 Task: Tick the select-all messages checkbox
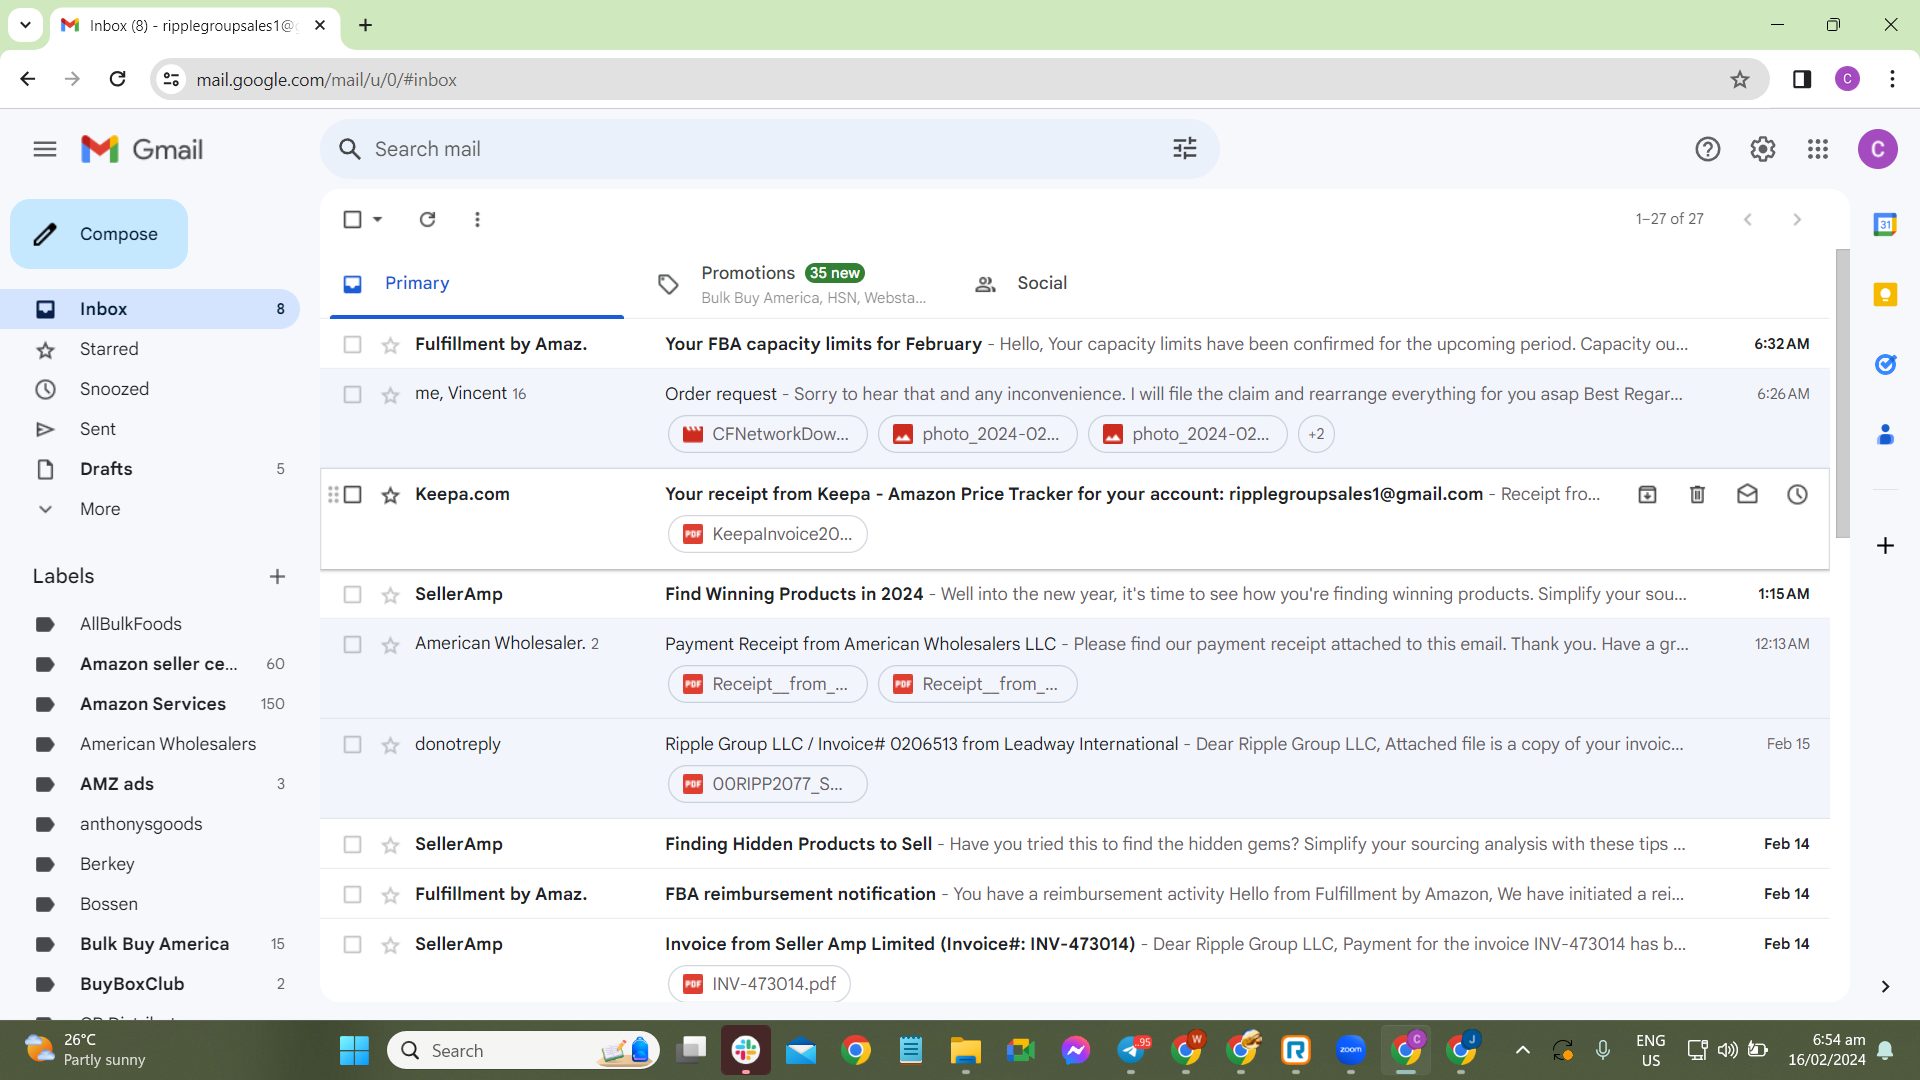point(352,219)
